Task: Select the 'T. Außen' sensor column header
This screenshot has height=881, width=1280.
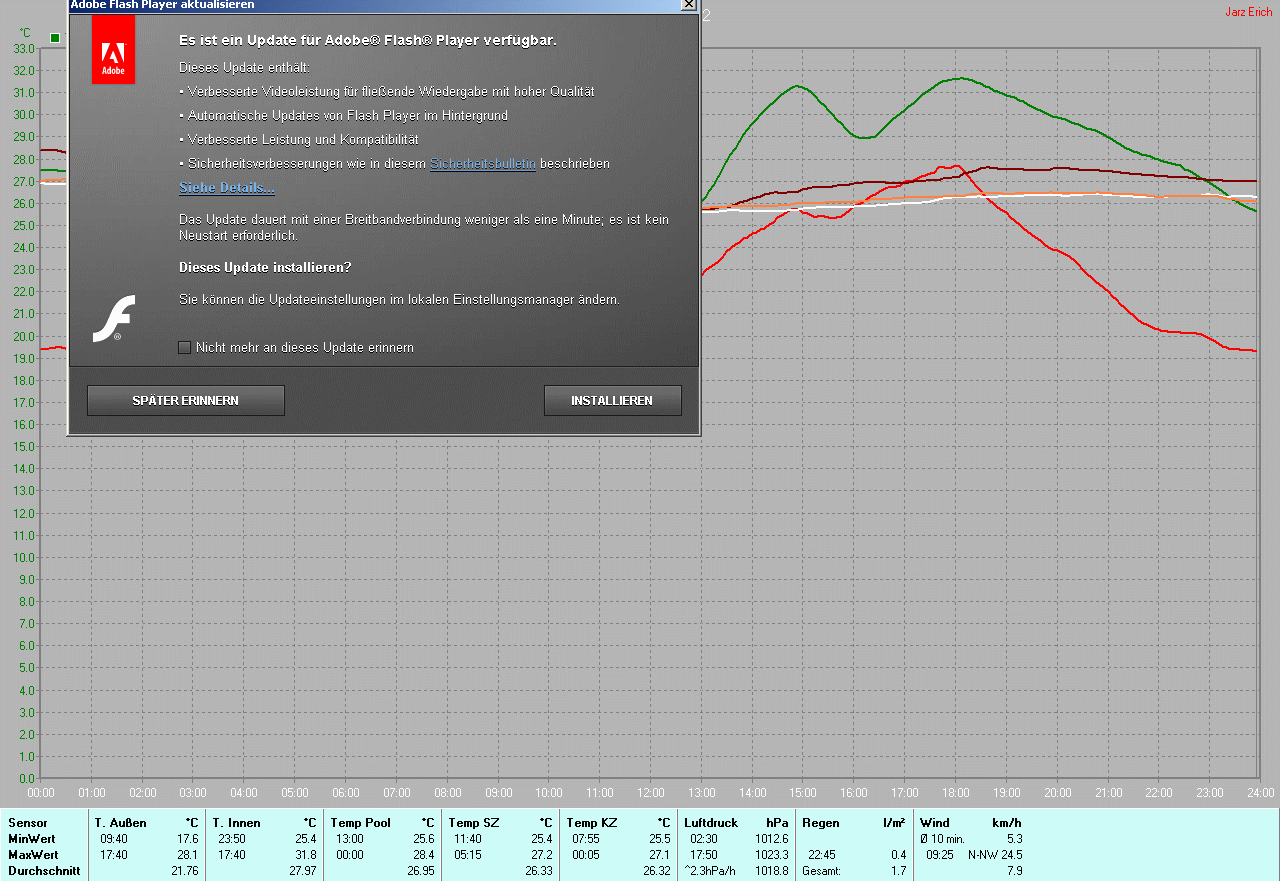Action: coord(121,823)
